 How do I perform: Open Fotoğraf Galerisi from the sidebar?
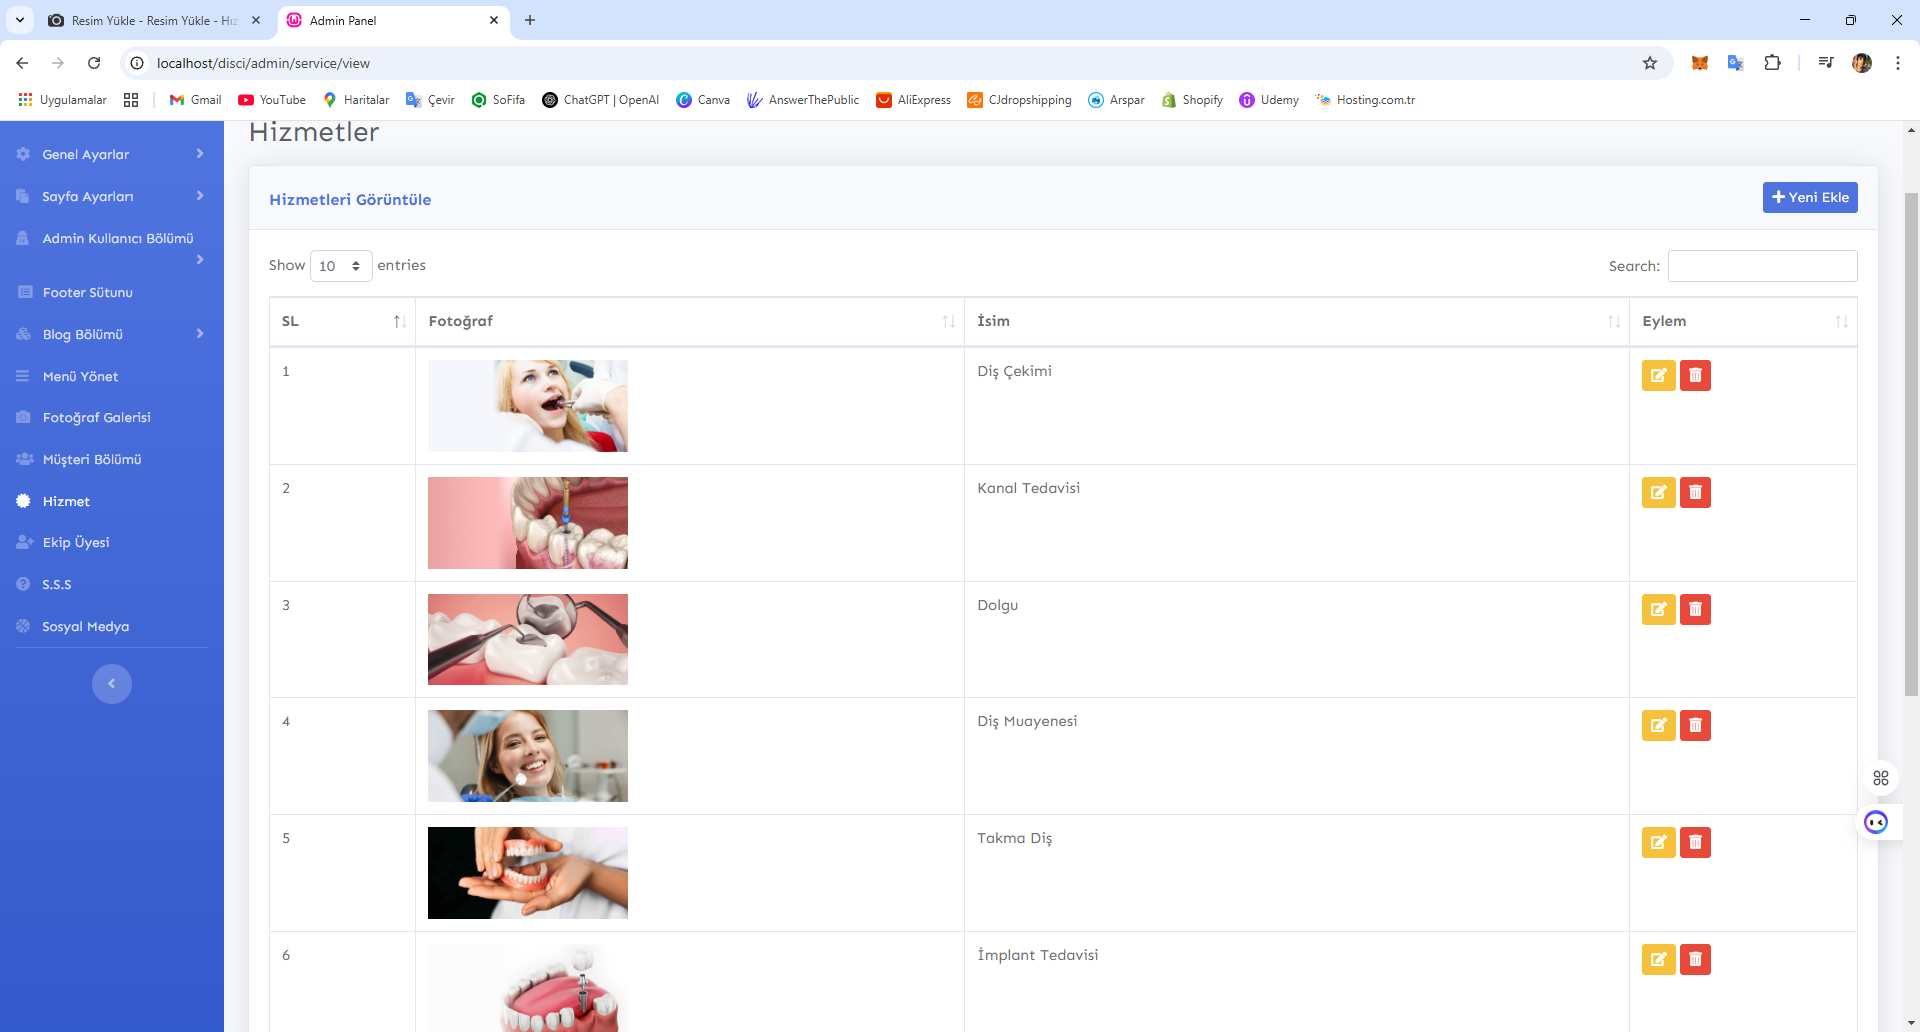click(96, 418)
